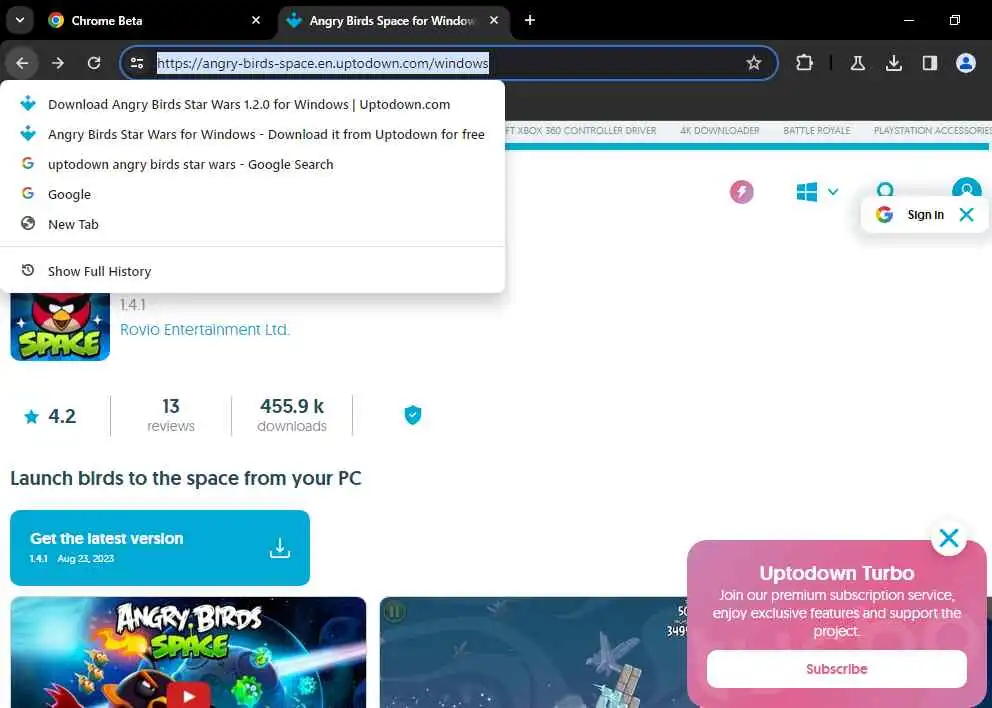
Task: Open Chrome Labs flask icon
Action: click(x=858, y=63)
